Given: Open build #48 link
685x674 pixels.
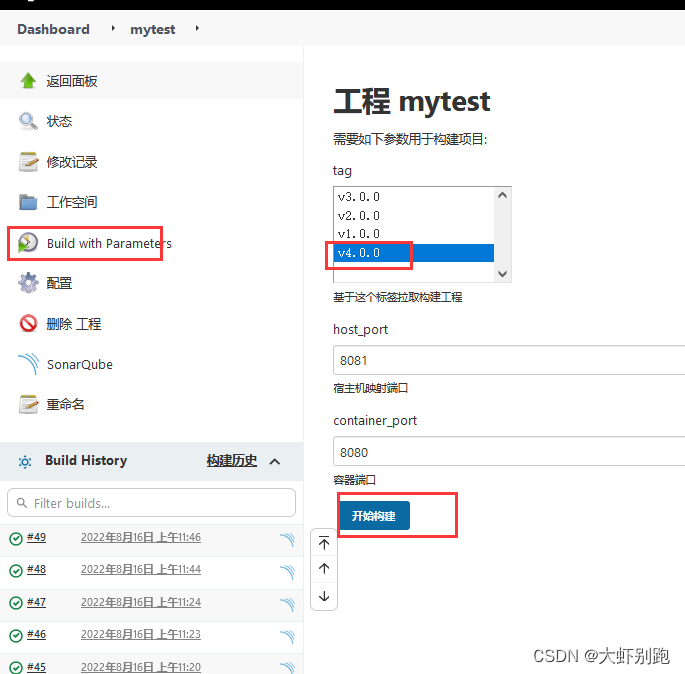Looking at the screenshot, I should (x=36, y=570).
